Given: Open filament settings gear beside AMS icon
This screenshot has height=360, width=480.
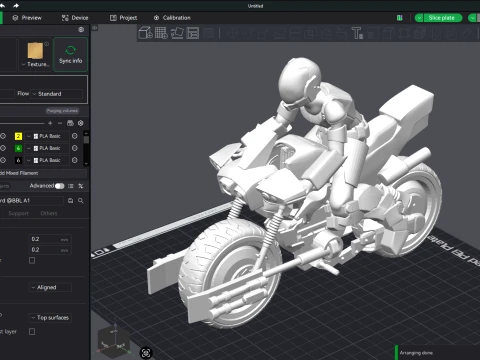Looking at the screenshot, I should (81, 123).
